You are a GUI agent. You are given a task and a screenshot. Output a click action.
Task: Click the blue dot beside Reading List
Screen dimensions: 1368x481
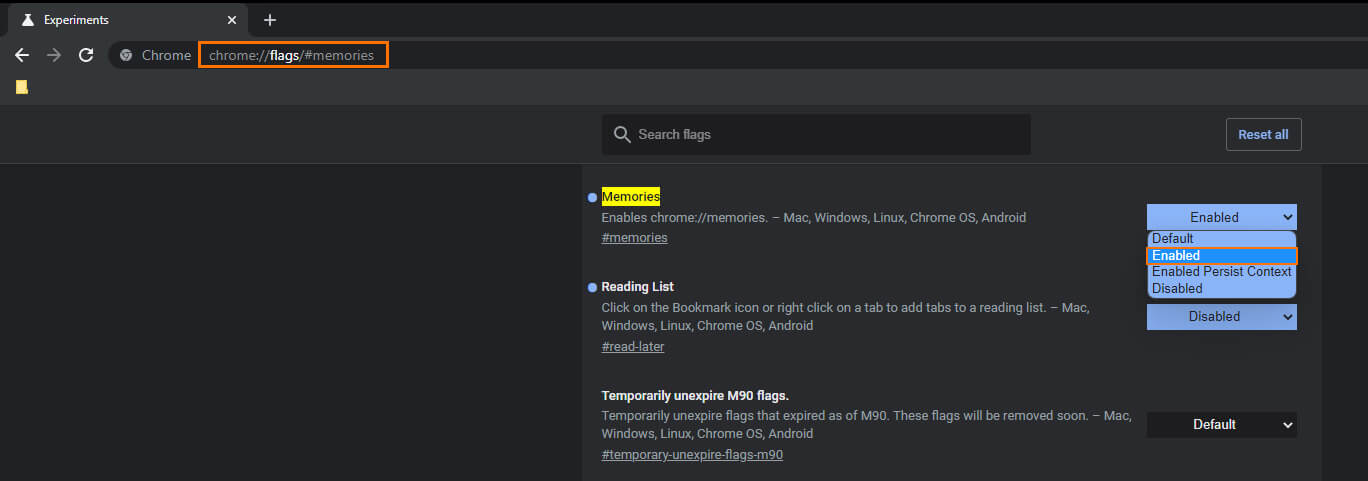[x=592, y=287]
